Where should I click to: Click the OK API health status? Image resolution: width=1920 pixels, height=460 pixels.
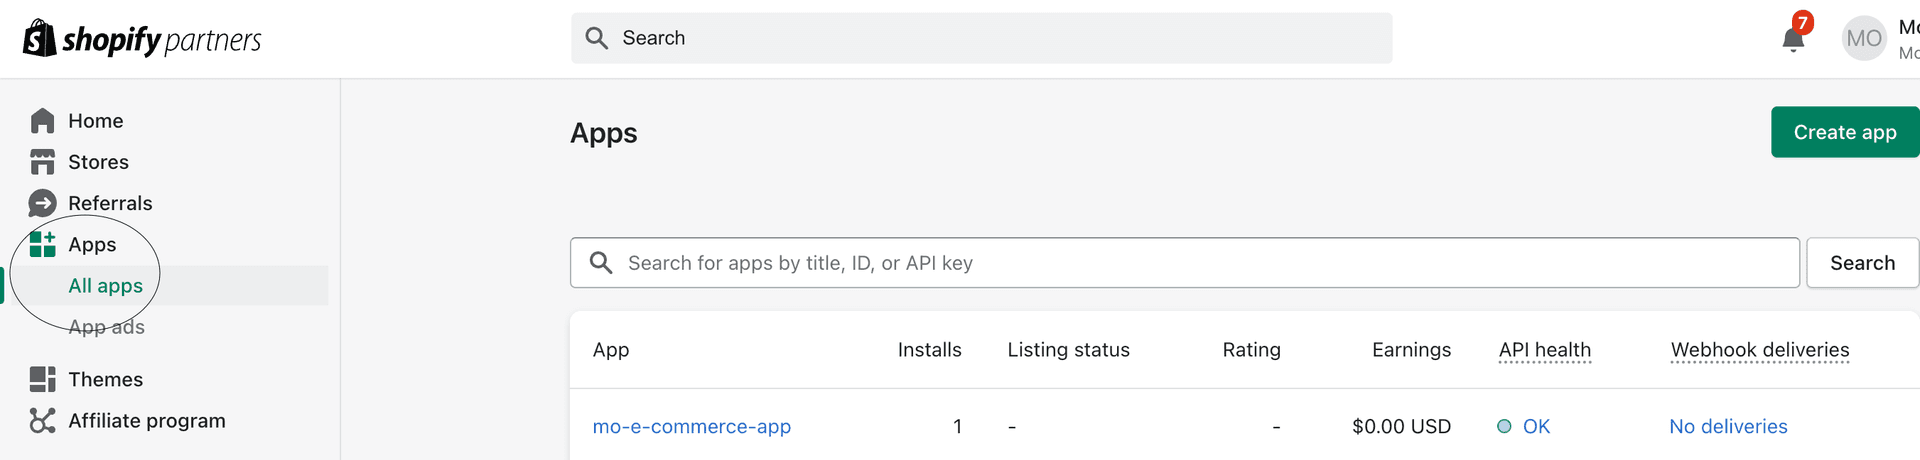1535,427
